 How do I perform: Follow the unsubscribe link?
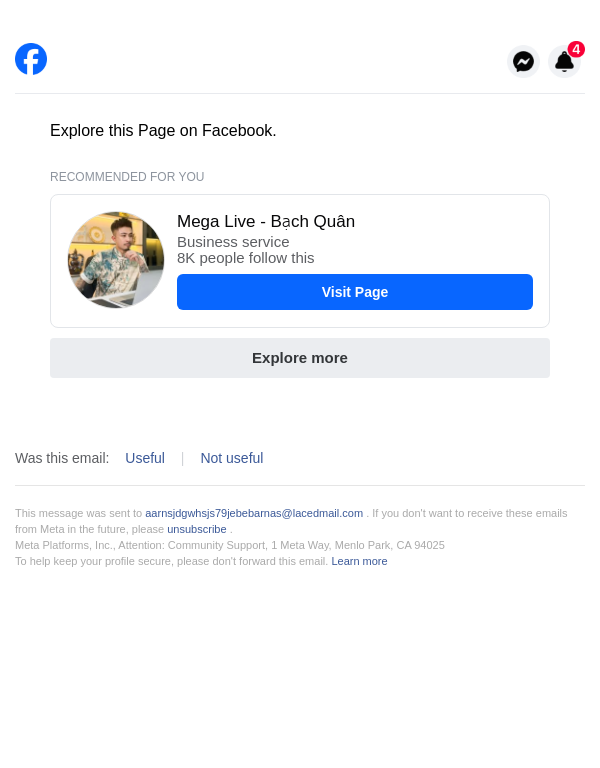[197, 529]
